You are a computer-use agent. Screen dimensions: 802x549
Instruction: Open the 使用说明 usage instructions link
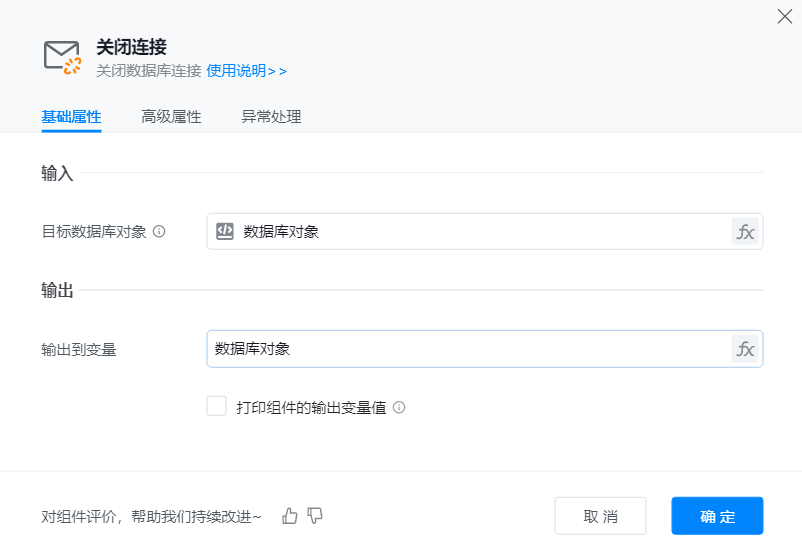tap(246, 71)
